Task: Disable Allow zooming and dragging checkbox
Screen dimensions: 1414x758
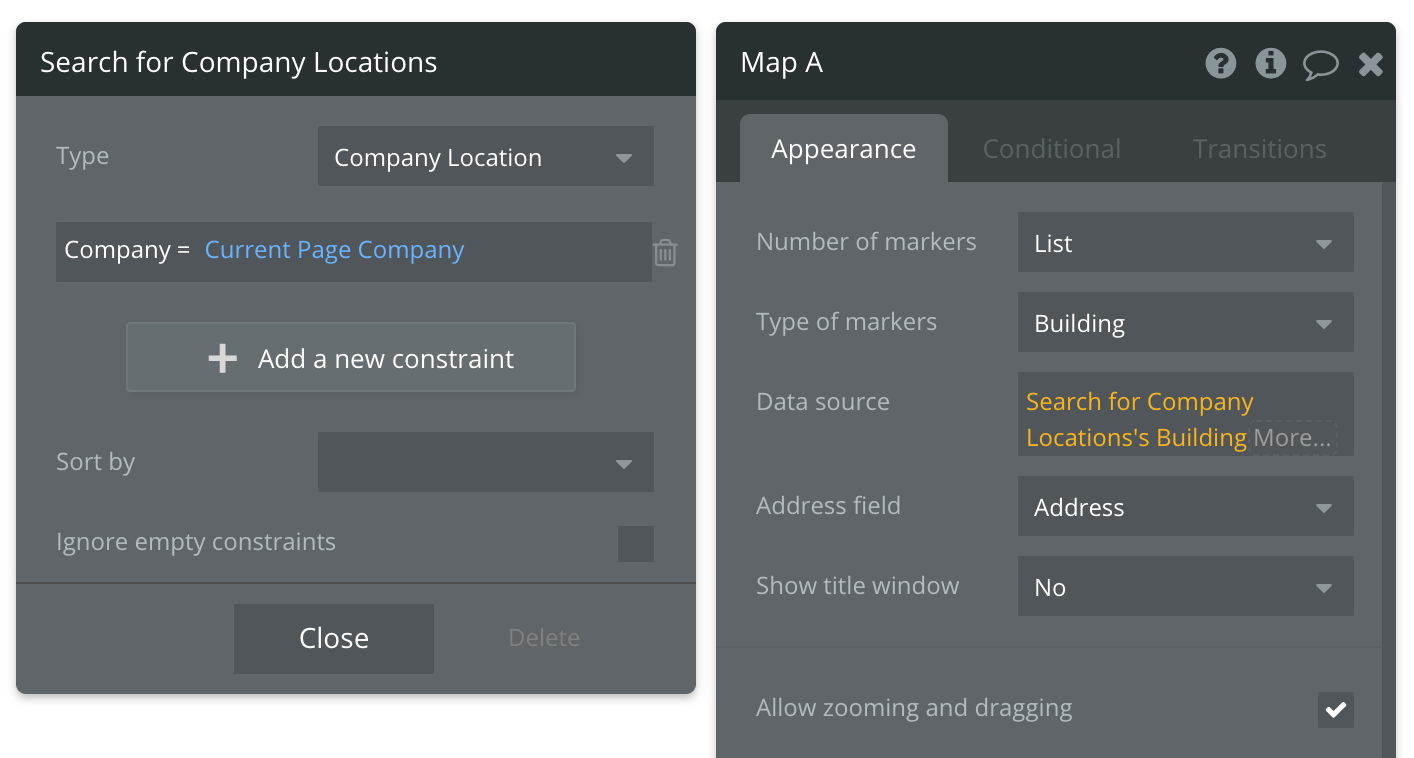Action: (x=1335, y=709)
